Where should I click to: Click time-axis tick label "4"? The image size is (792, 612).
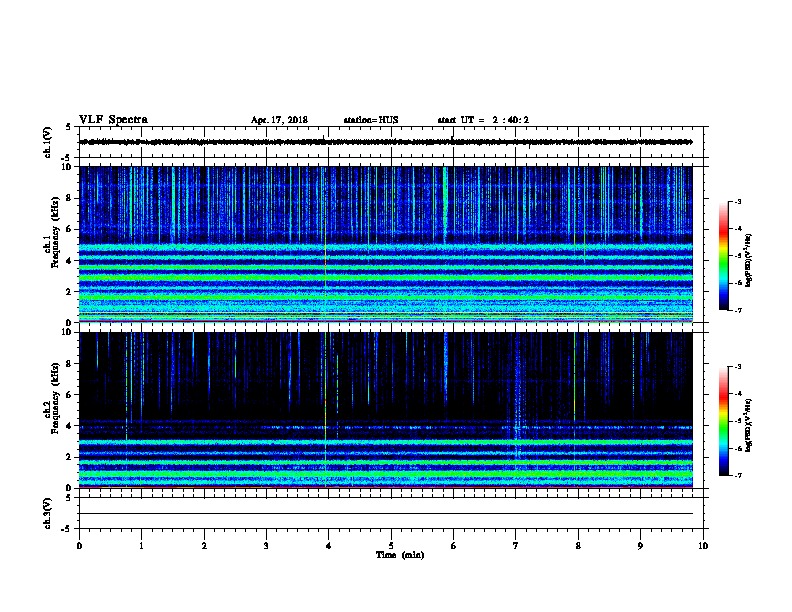click(329, 545)
